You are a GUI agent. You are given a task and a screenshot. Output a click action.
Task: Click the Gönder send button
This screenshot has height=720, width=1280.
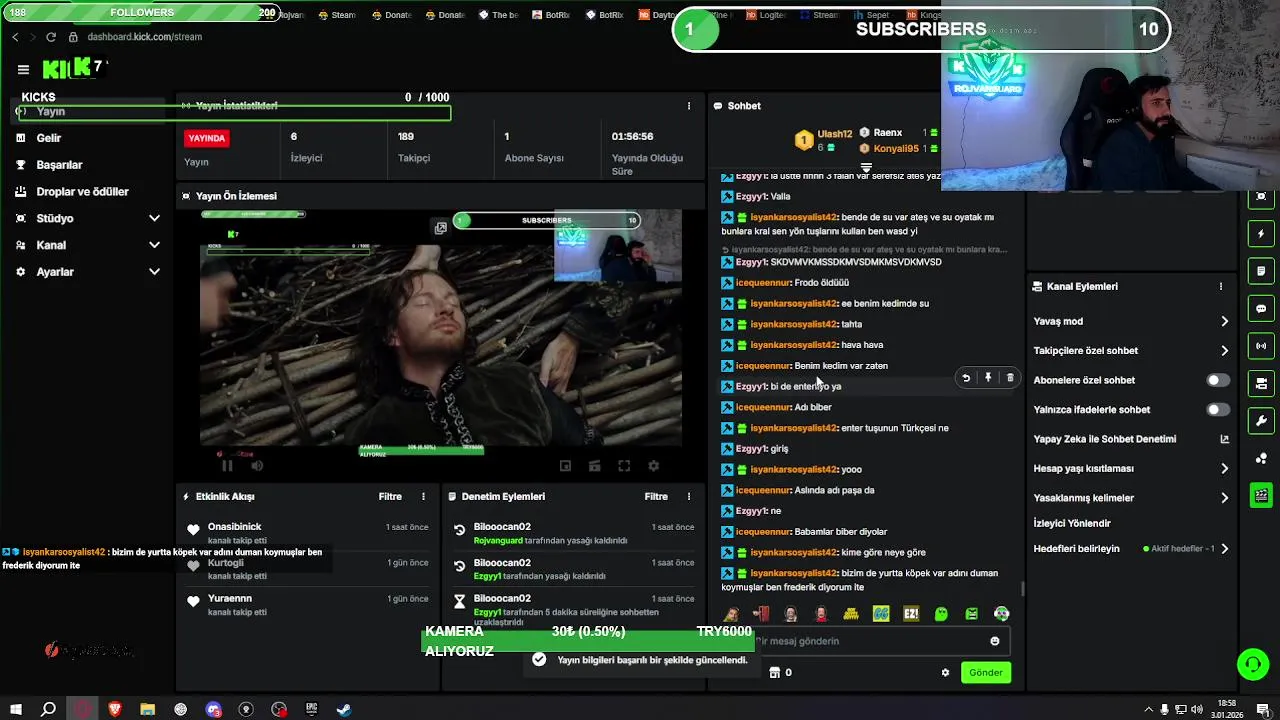pyautogui.click(x=985, y=673)
